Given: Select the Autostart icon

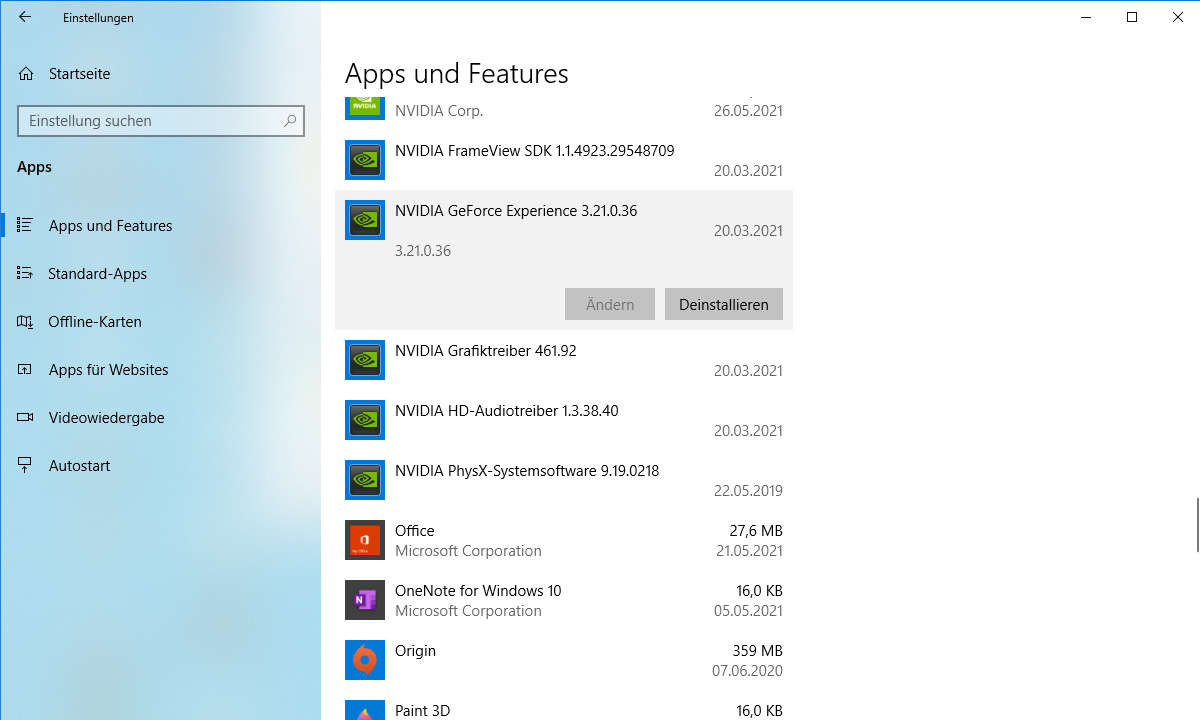Looking at the screenshot, I should (x=26, y=465).
